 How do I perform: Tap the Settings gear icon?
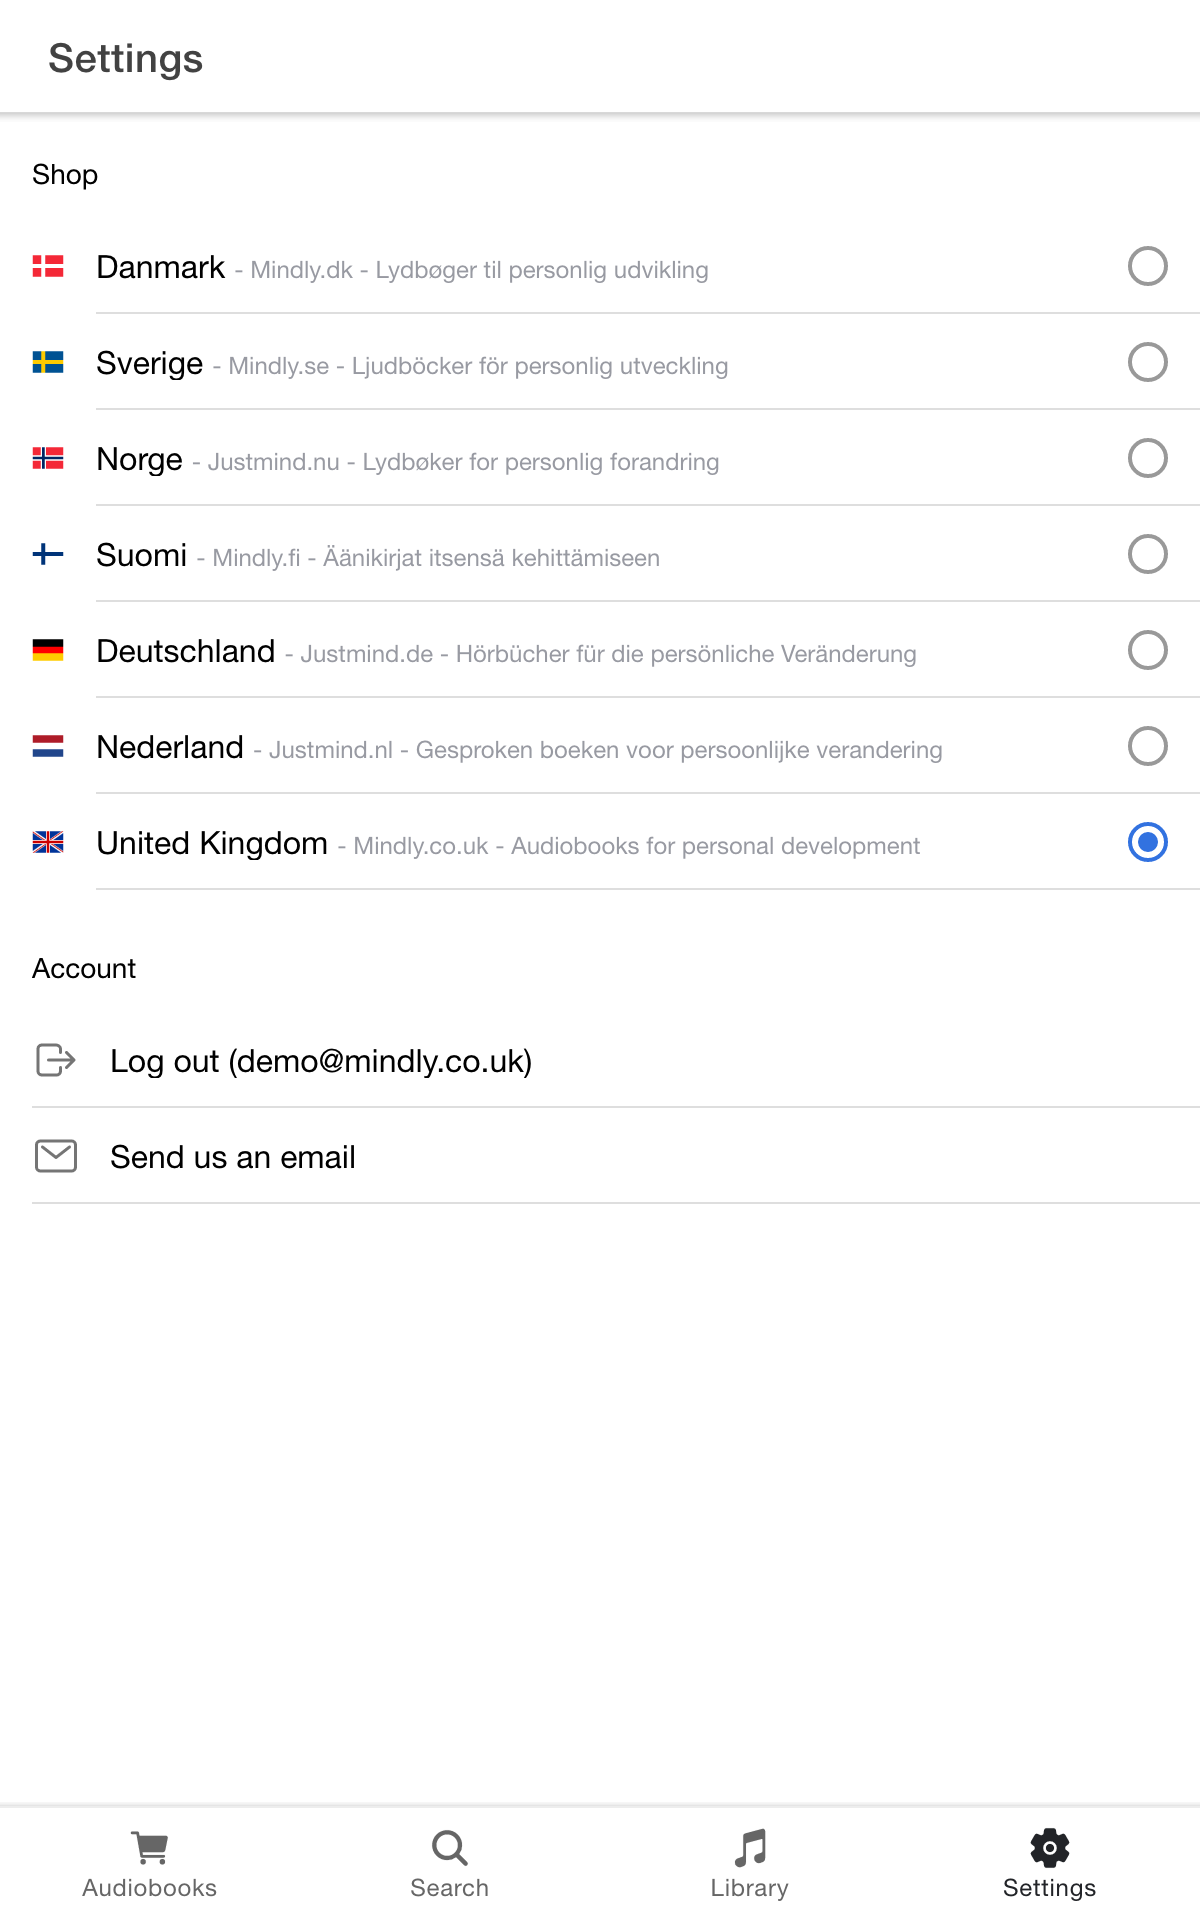[1050, 1848]
